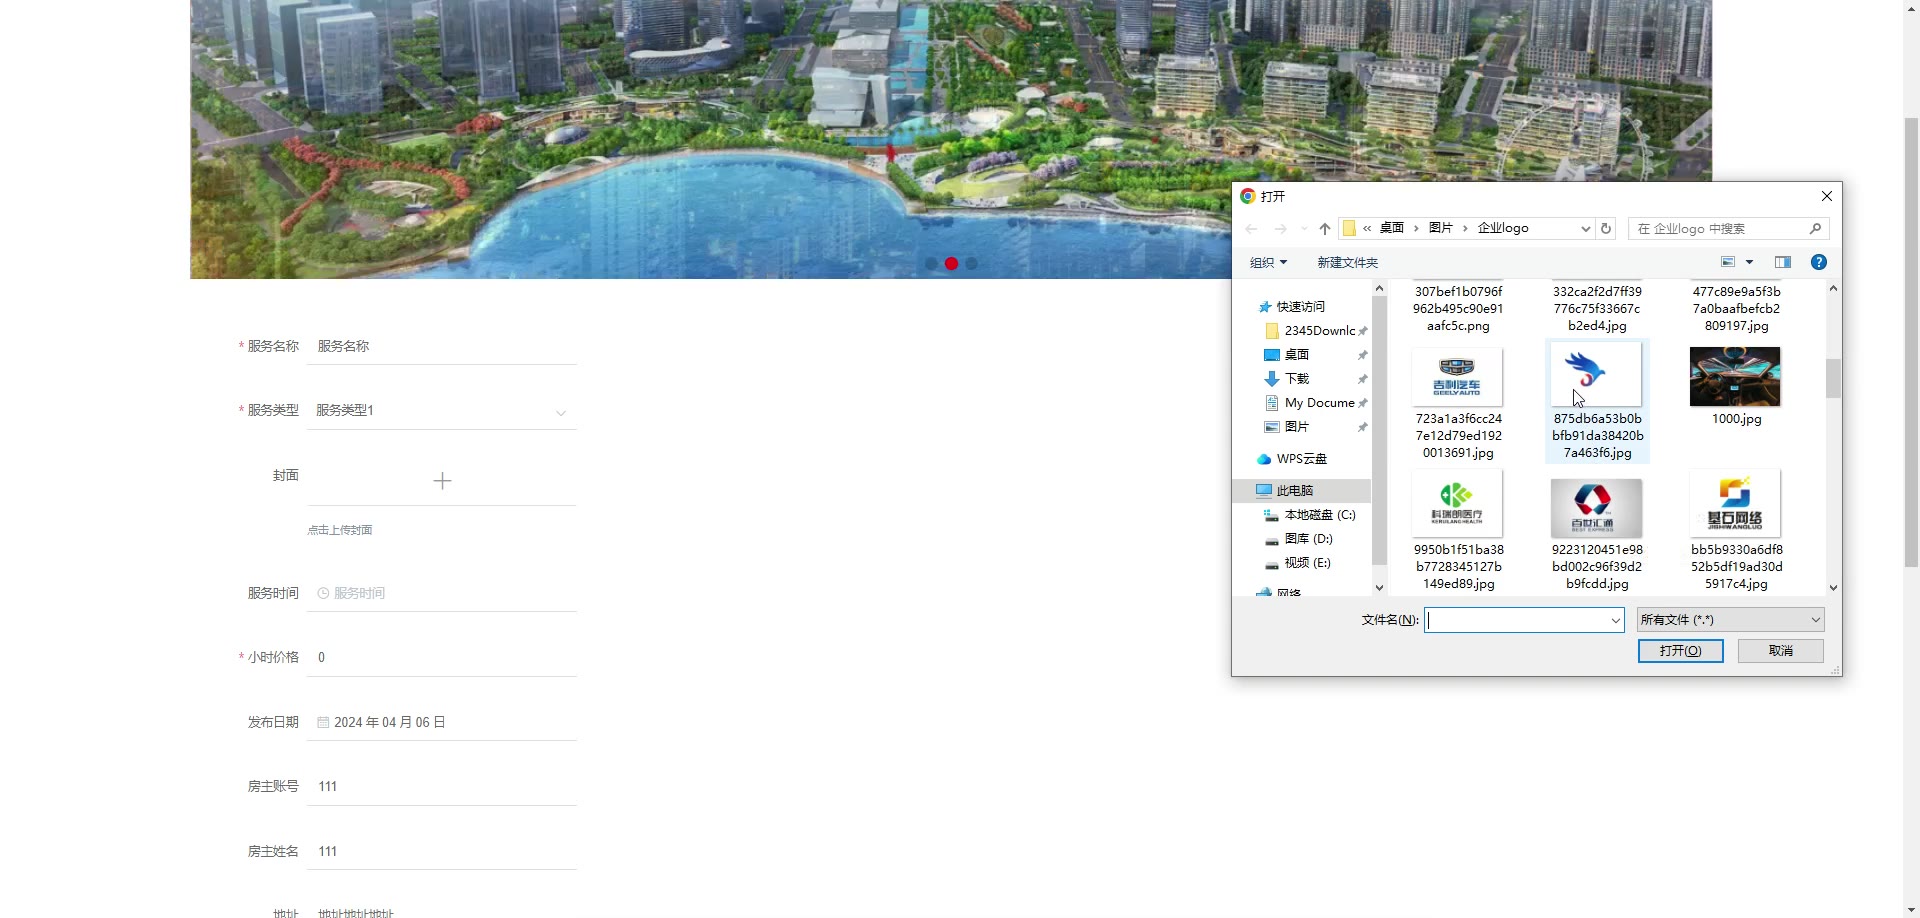Select the first carousel dot
1920x918 pixels.
coord(931,264)
